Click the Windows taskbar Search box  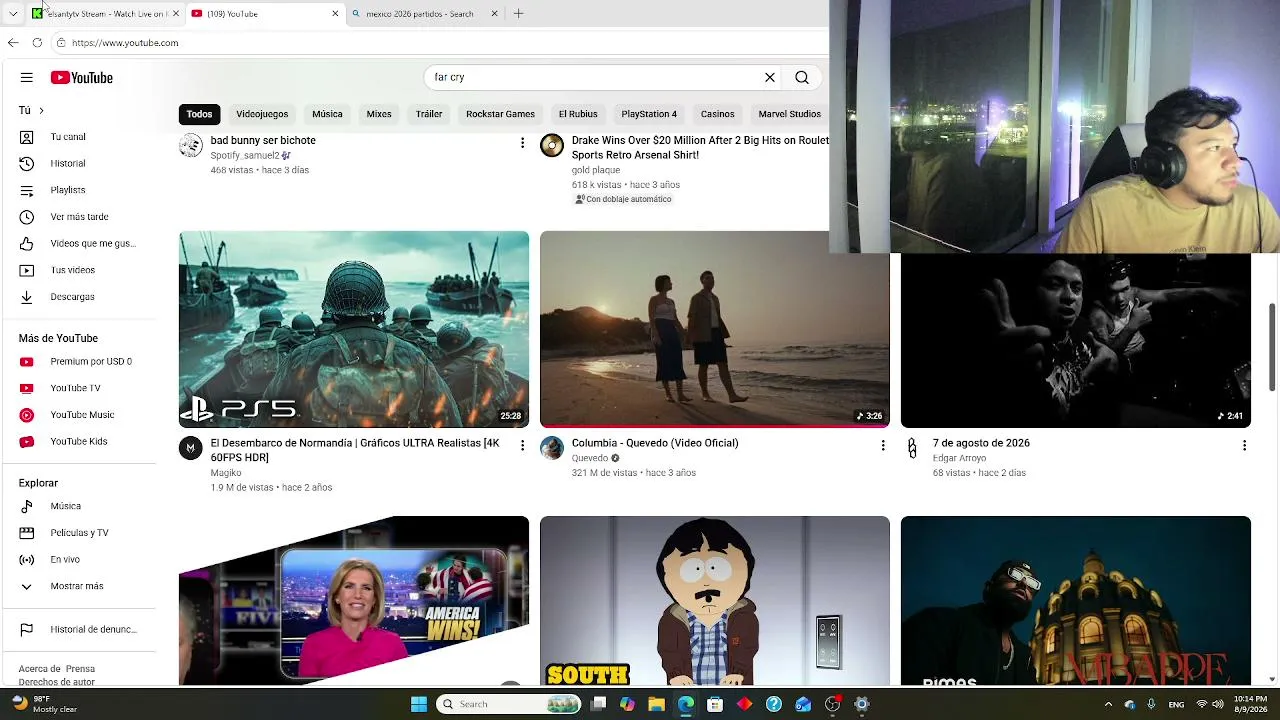(510, 704)
